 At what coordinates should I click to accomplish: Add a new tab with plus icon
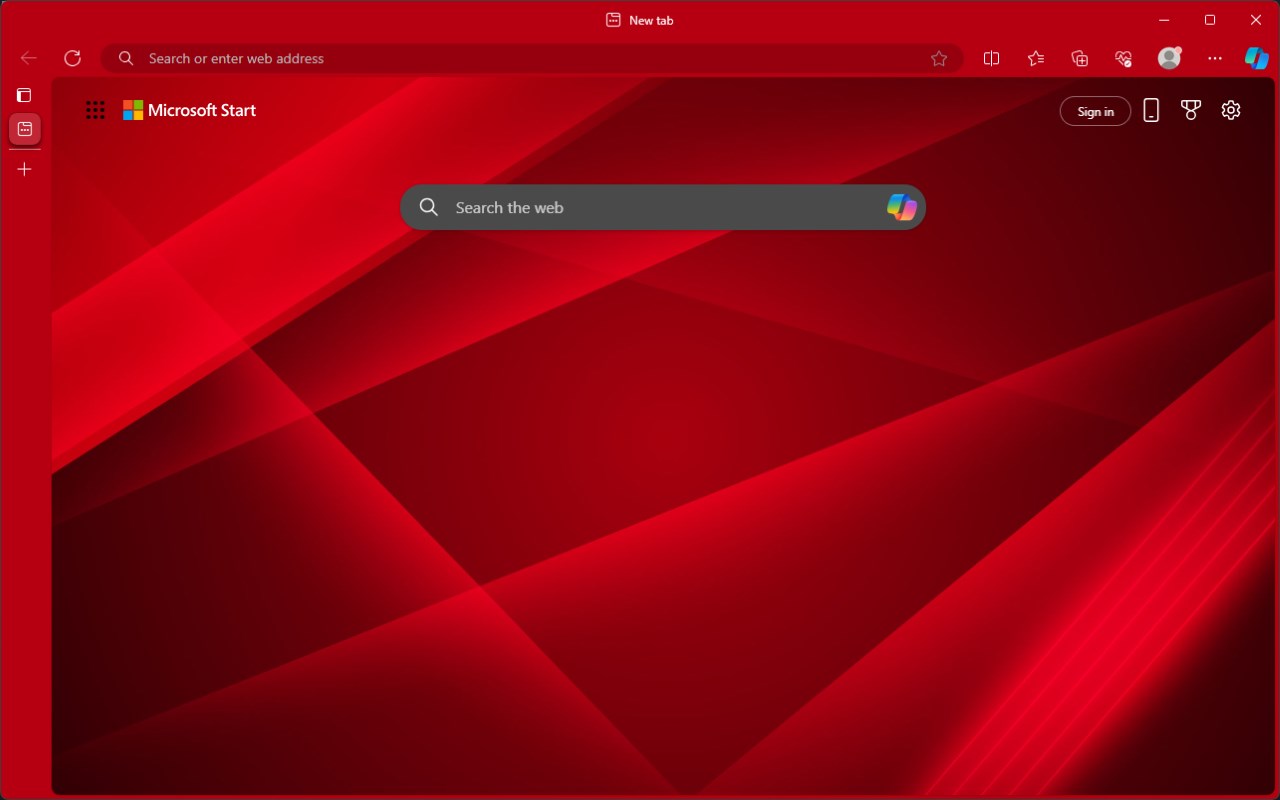(25, 169)
